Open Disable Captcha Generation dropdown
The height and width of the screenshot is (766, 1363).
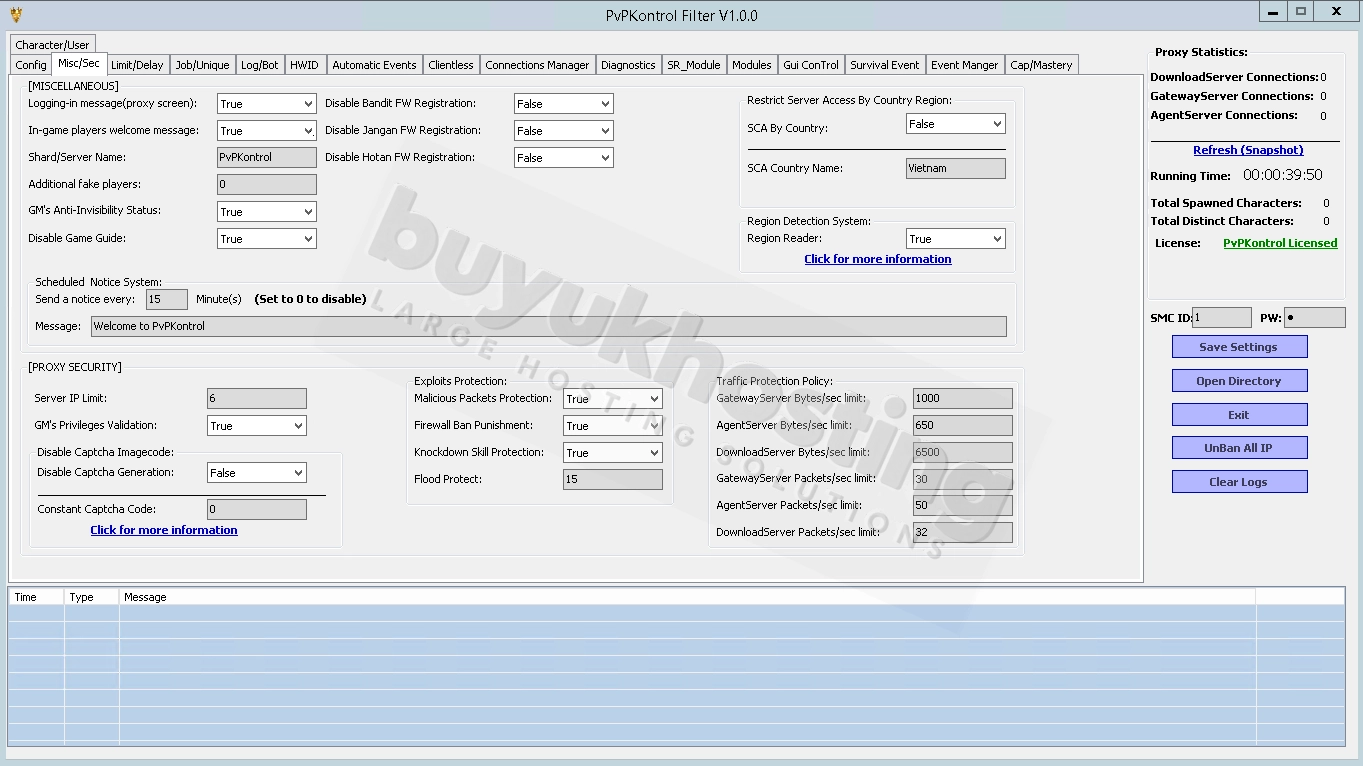(x=256, y=473)
